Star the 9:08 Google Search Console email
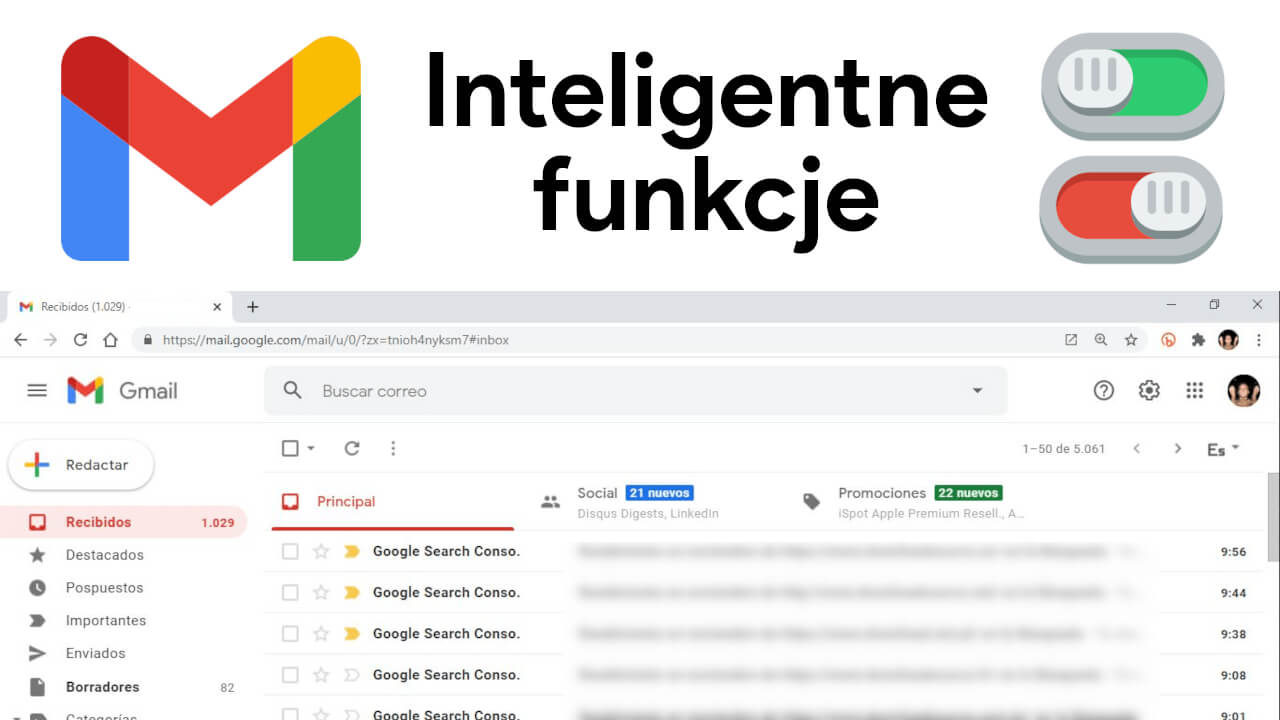 (x=321, y=675)
